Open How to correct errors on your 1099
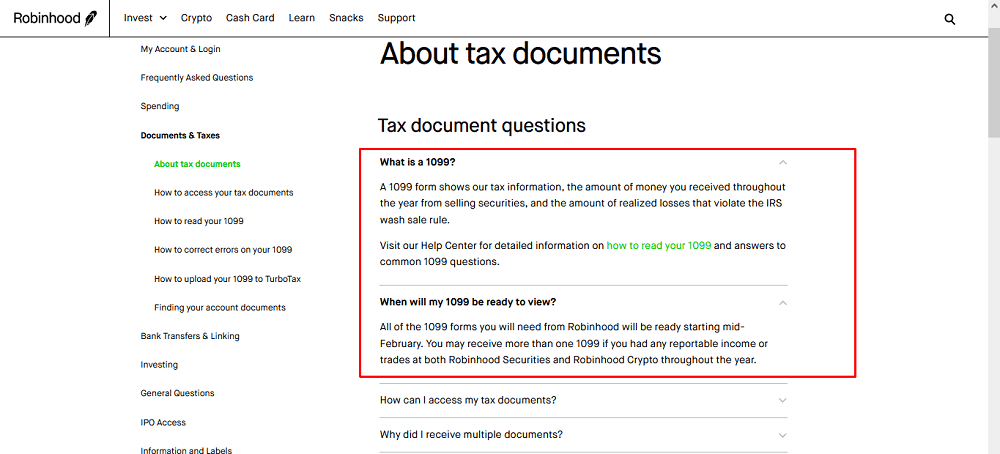The height and width of the screenshot is (454, 1000). 223,250
